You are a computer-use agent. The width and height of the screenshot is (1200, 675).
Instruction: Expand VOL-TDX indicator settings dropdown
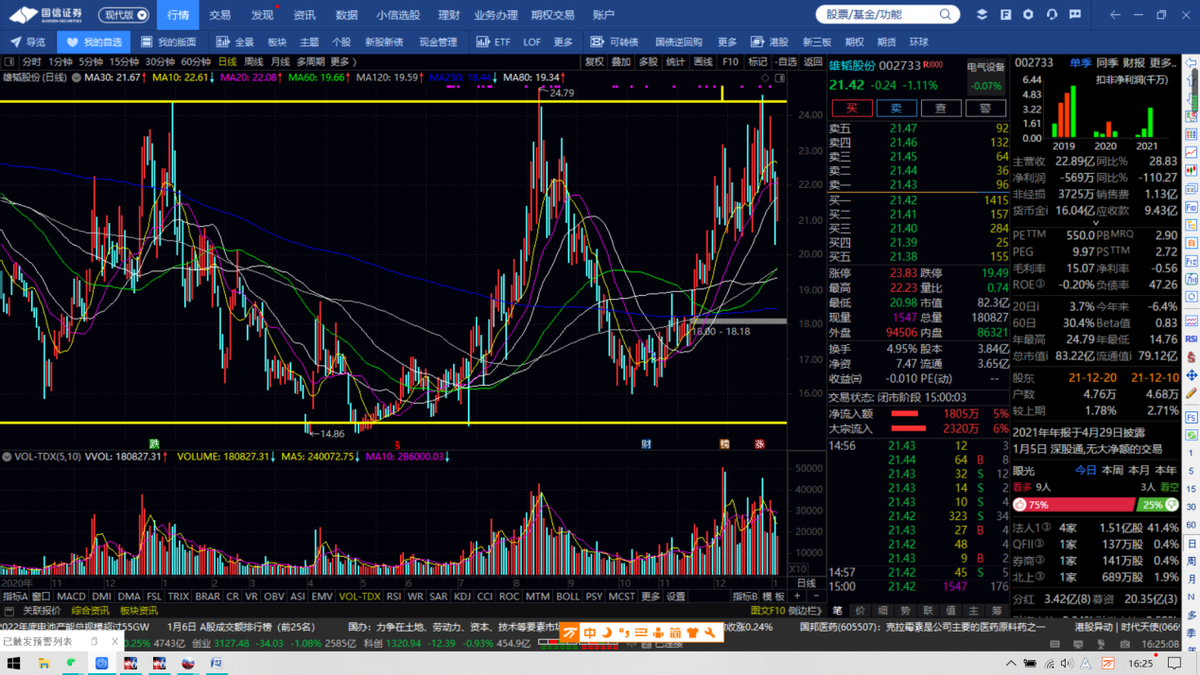click(6, 456)
